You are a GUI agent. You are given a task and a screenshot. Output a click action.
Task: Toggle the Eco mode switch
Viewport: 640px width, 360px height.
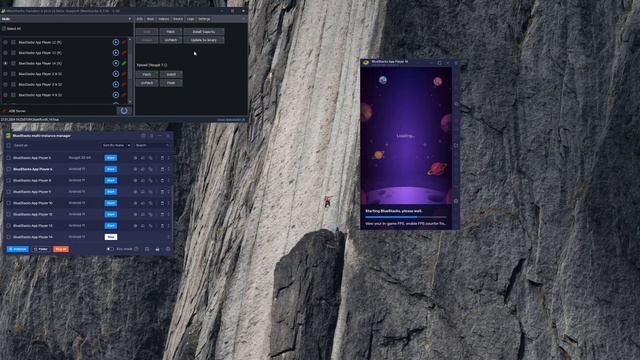tap(110, 249)
